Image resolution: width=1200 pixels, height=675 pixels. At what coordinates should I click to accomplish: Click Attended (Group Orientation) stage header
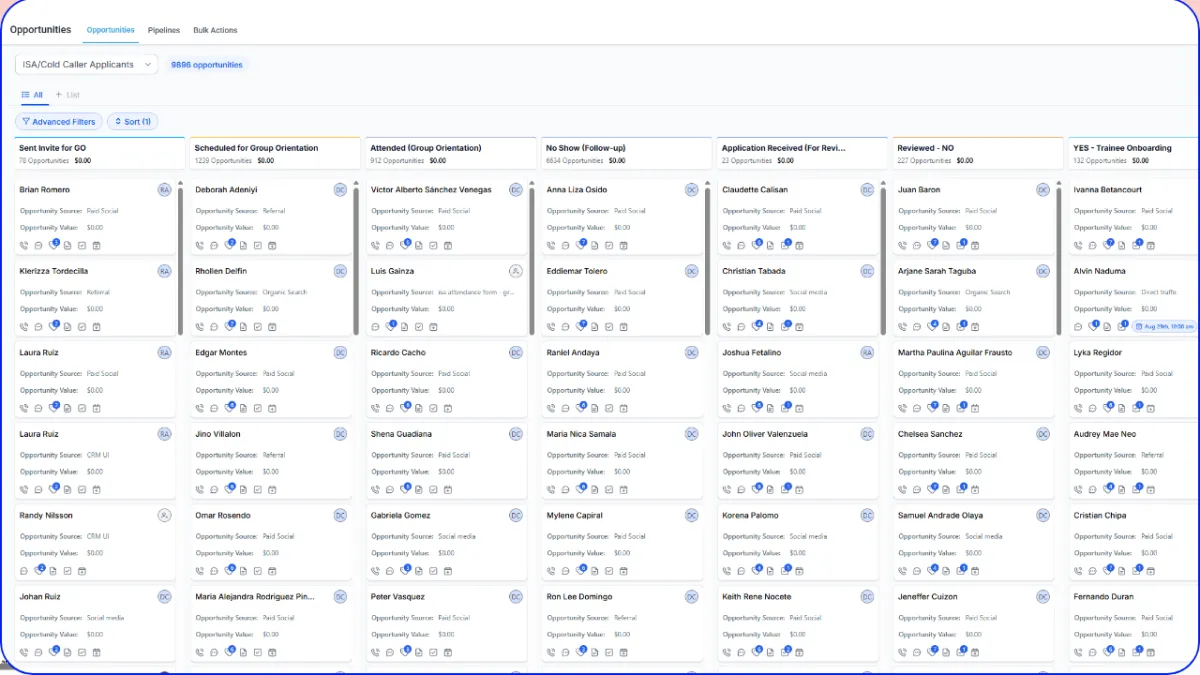coord(450,153)
